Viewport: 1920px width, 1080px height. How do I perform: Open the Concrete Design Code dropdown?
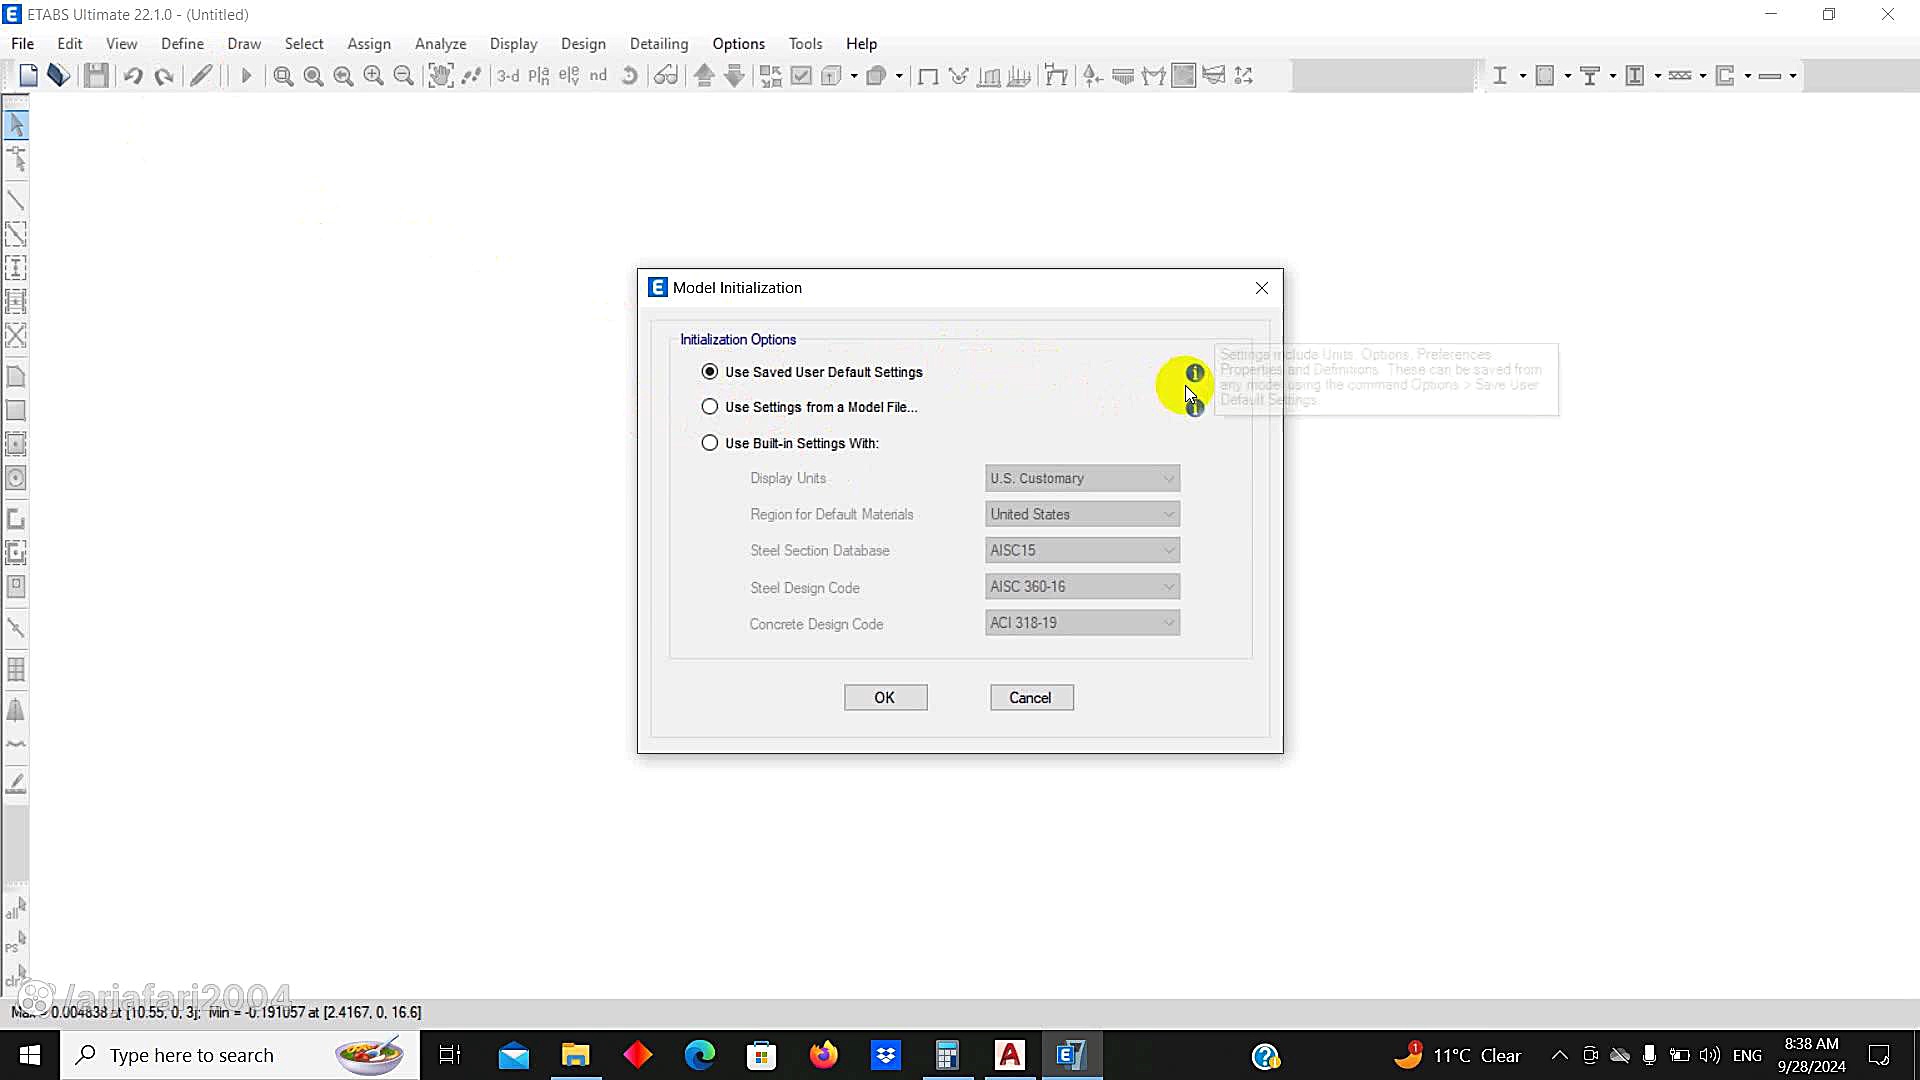point(1082,623)
